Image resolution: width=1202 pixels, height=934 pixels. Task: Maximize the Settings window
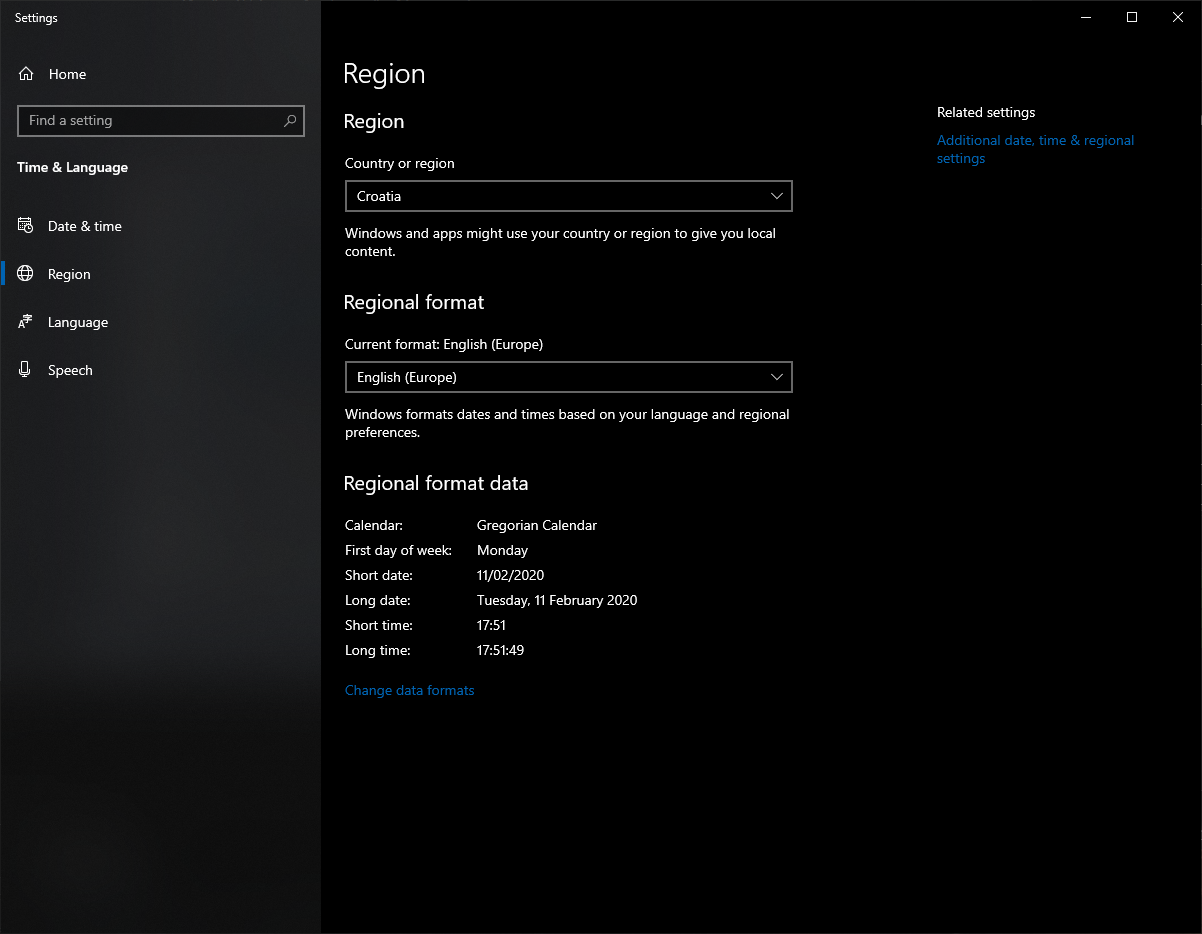point(1132,17)
